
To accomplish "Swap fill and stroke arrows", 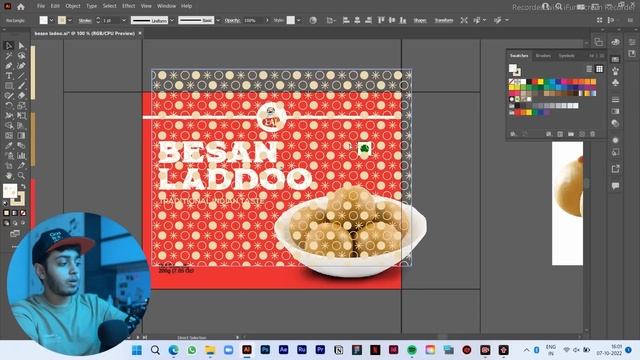I will (x=23, y=187).
